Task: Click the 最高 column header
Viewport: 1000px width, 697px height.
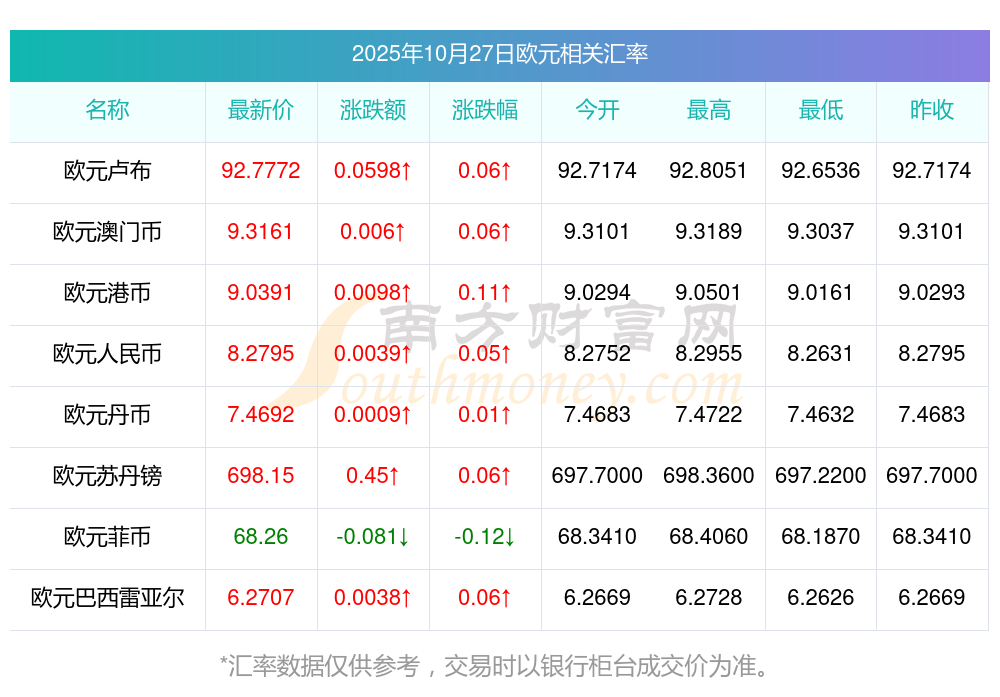Action: click(x=709, y=110)
